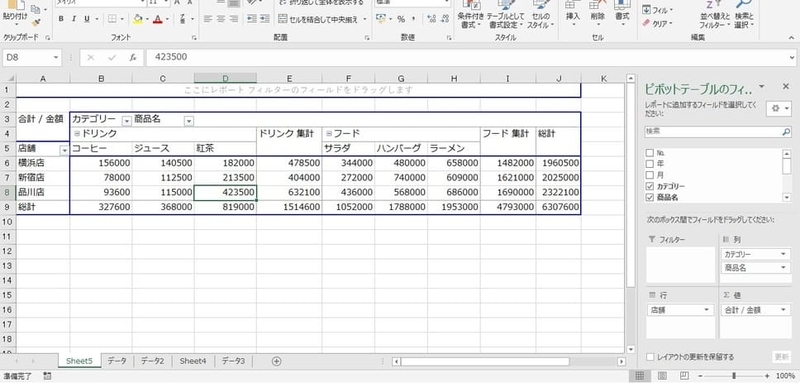
Task: Click the copy icon in clipboard group
Action: coord(36,9)
